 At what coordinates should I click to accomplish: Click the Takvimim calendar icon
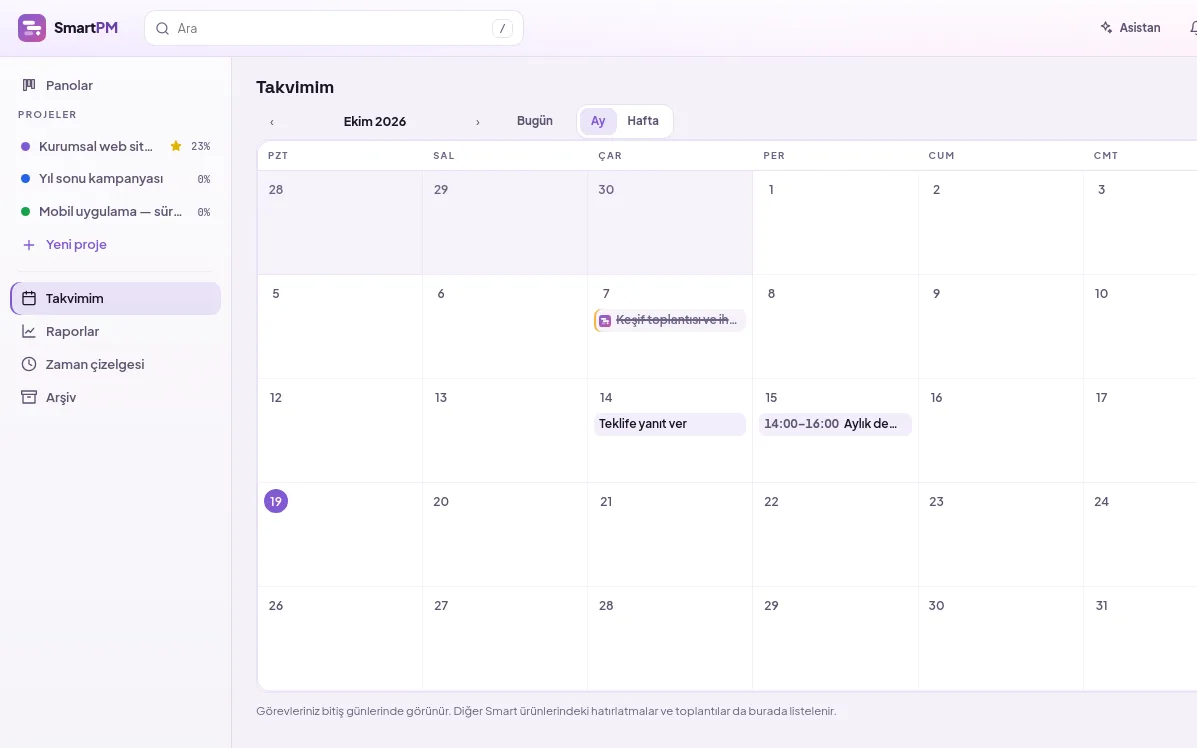pos(29,298)
